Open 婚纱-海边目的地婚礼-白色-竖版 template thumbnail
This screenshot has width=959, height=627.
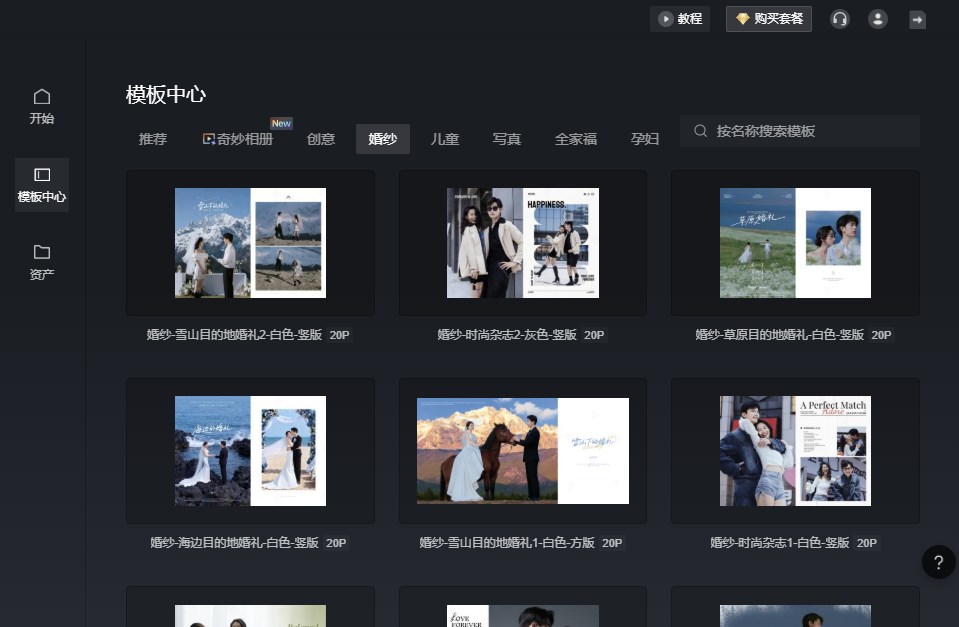(x=250, y=451)
